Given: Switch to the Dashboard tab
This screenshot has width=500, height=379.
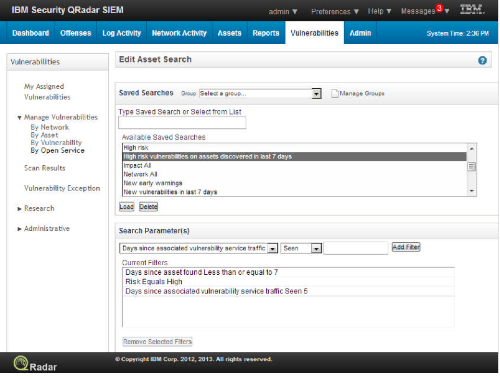Looking at the screenshot, I should tap(30, 33).
